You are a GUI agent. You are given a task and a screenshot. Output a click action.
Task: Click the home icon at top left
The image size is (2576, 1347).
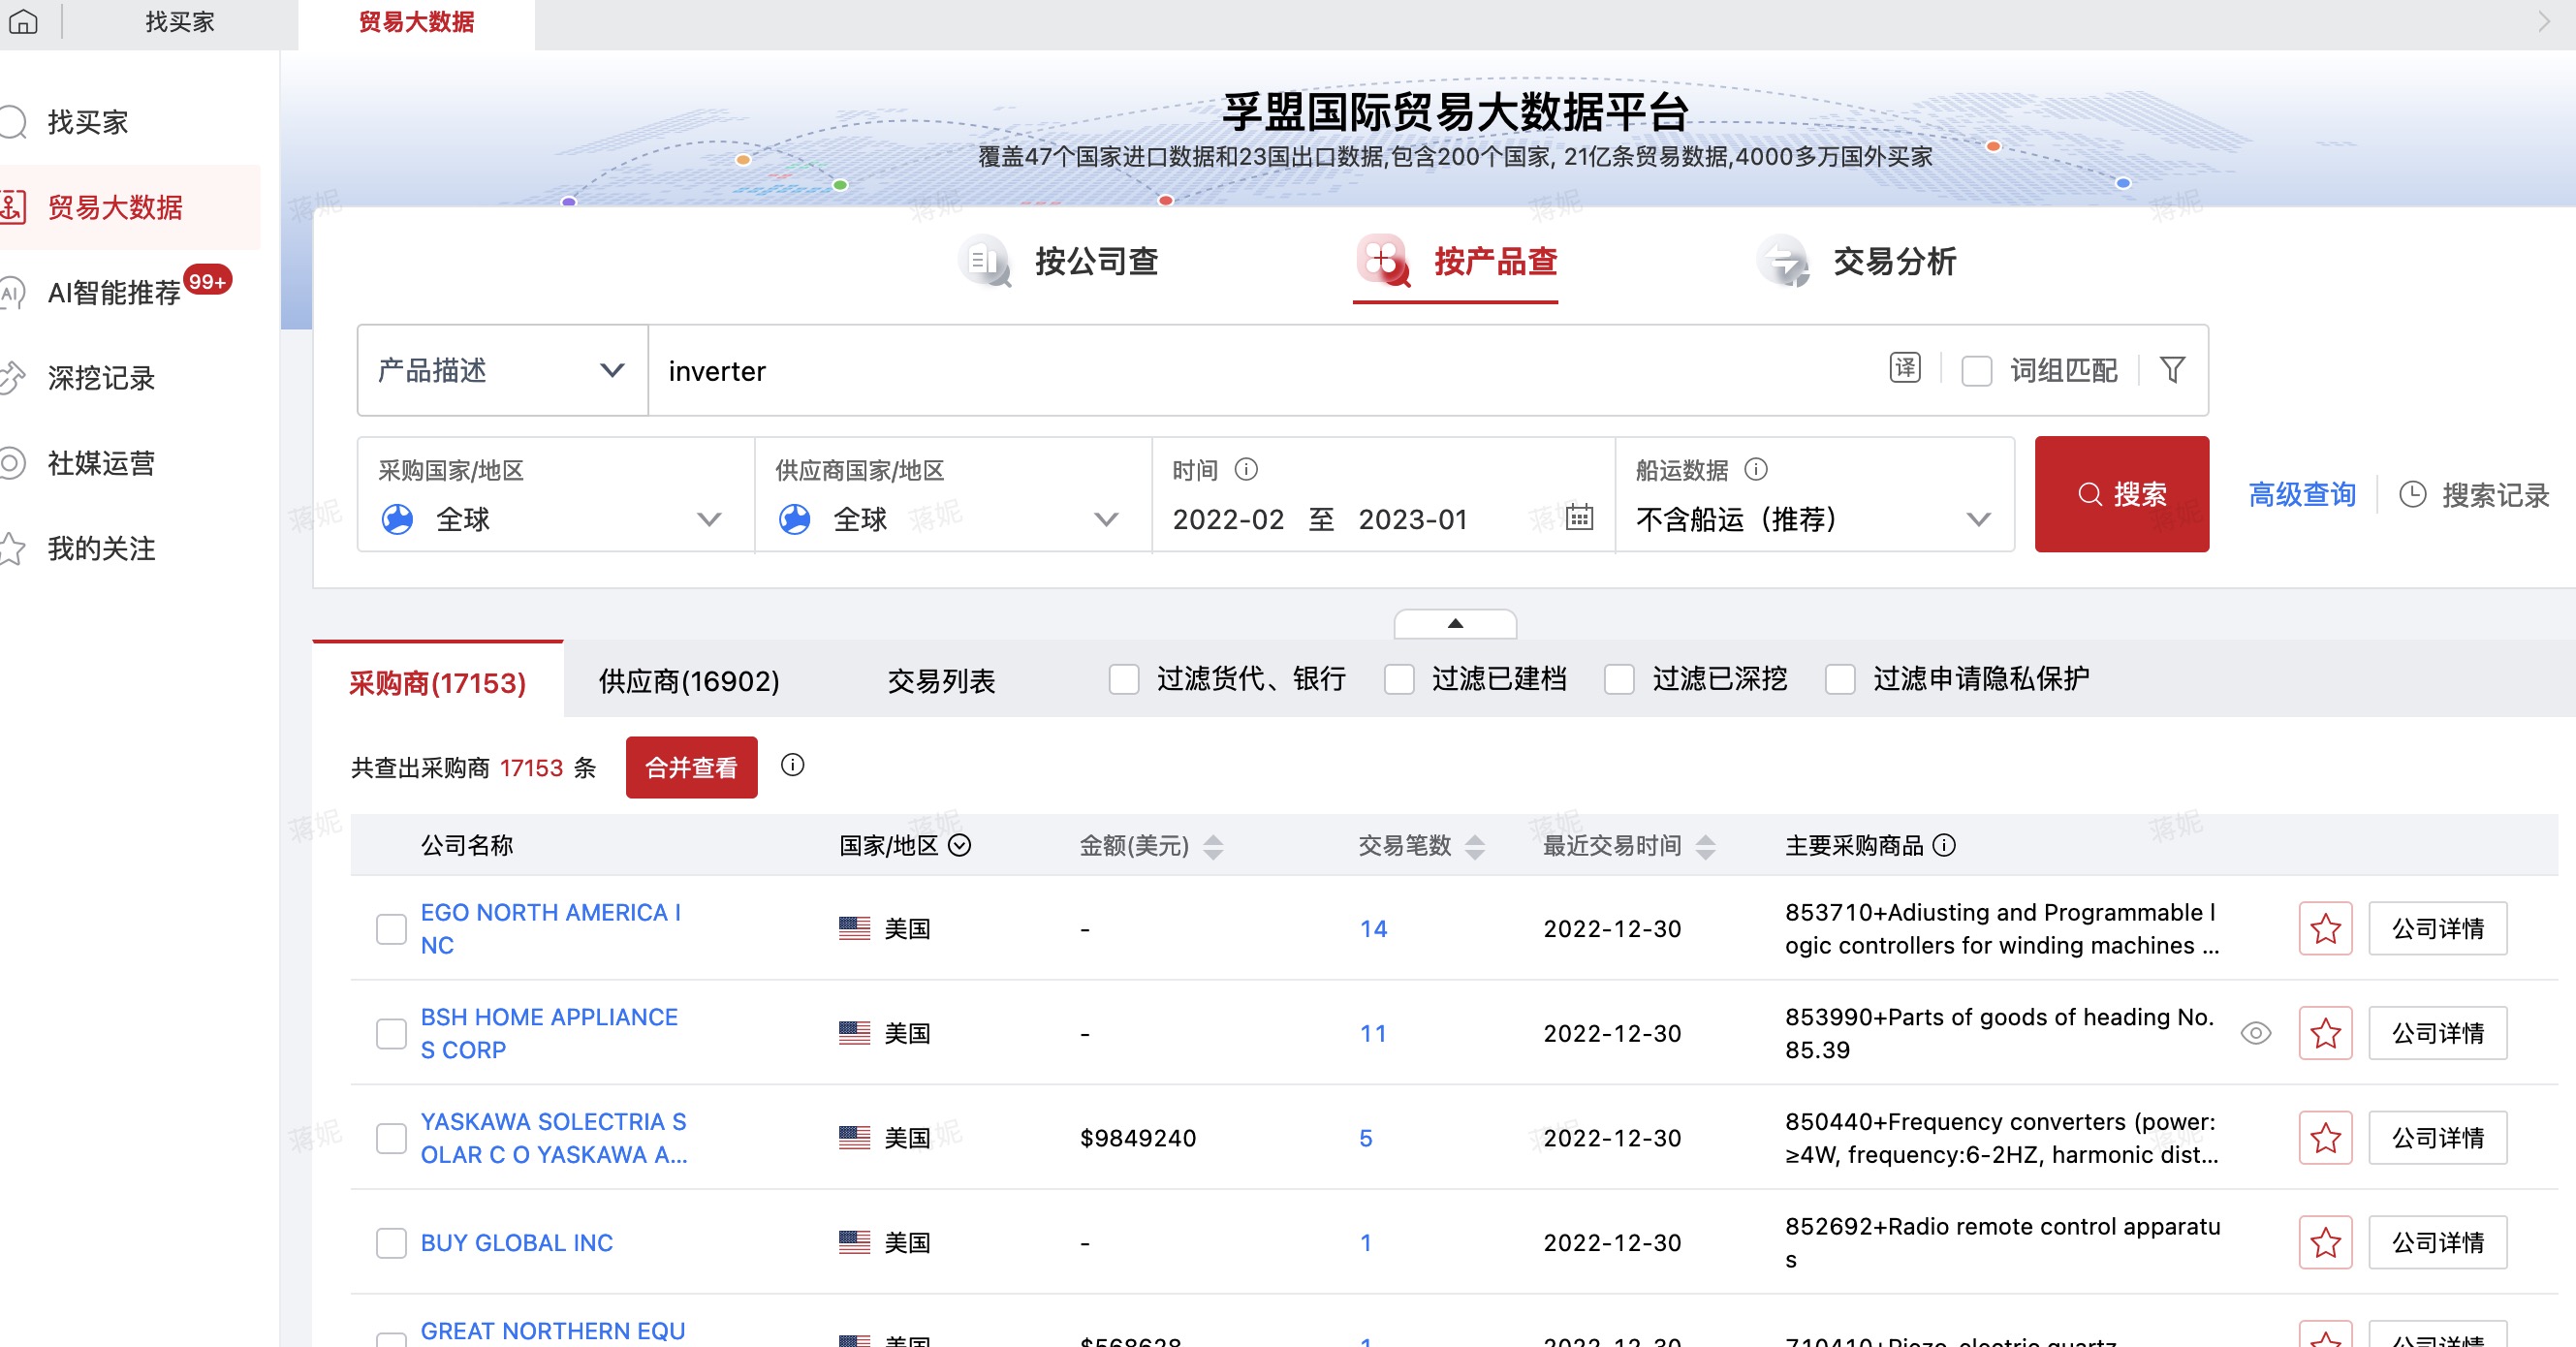point(24,21)
